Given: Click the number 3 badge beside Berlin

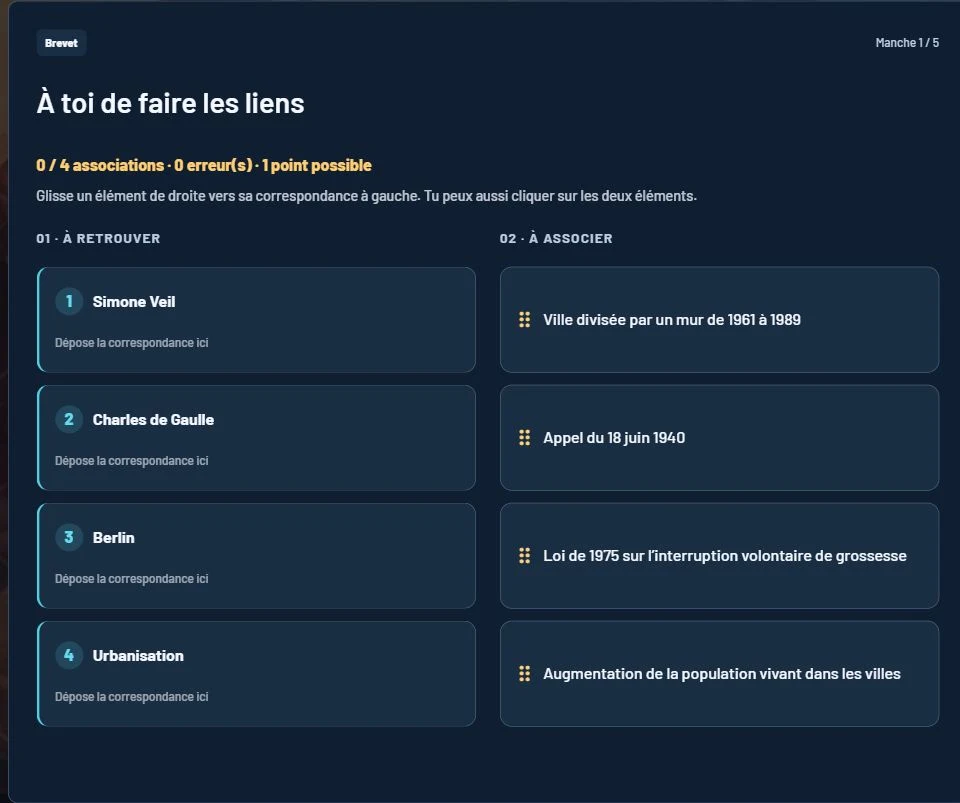Looking at the screenshot, I should 69,537.
